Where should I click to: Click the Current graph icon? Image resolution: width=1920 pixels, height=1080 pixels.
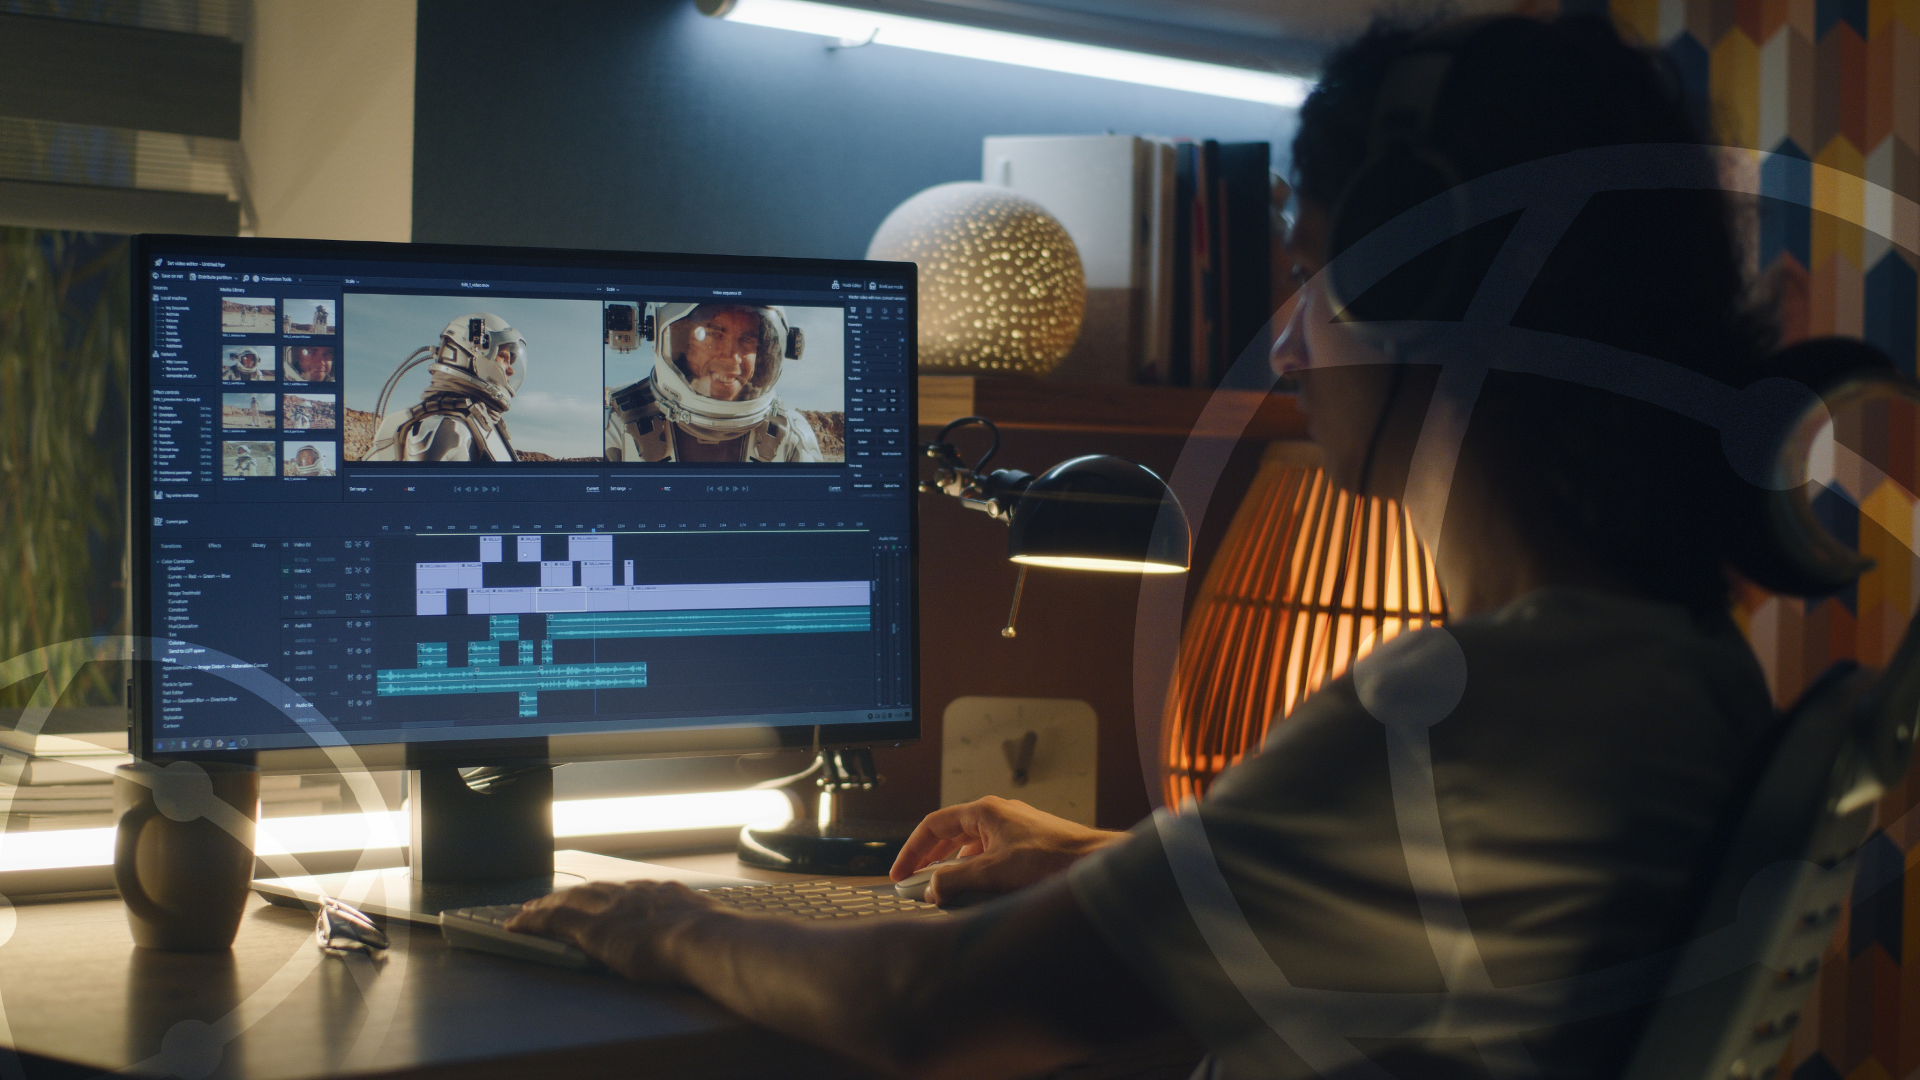(x=158, y=521)
